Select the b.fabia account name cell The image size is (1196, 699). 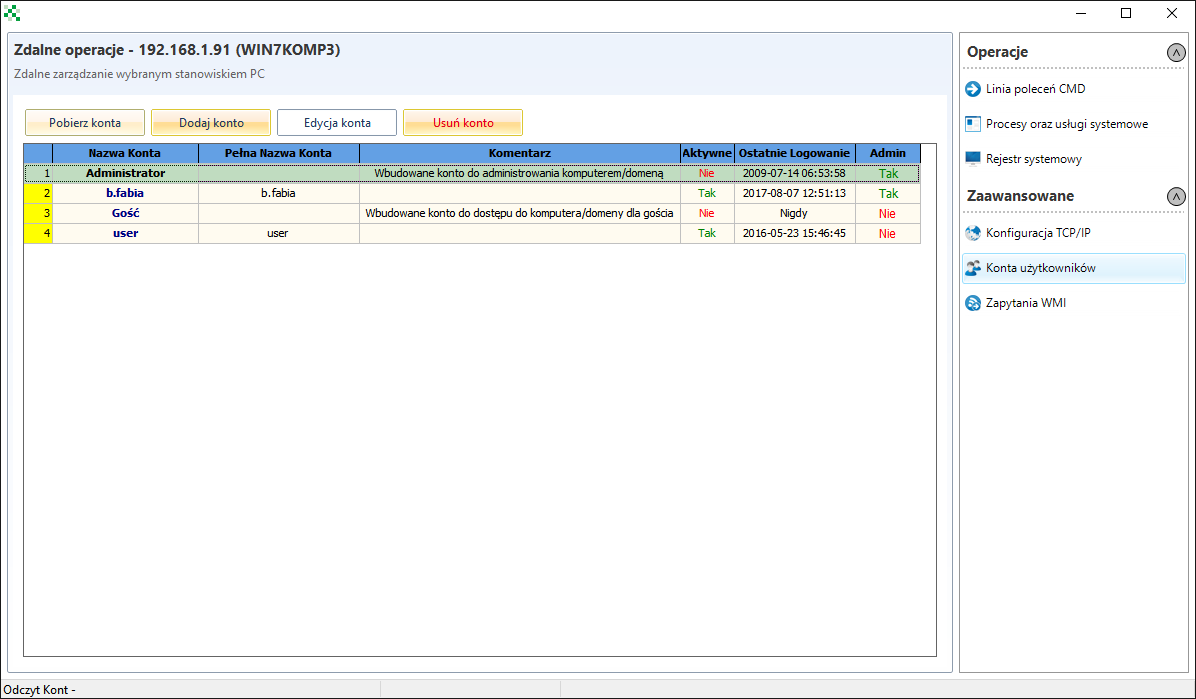(125, 193)
